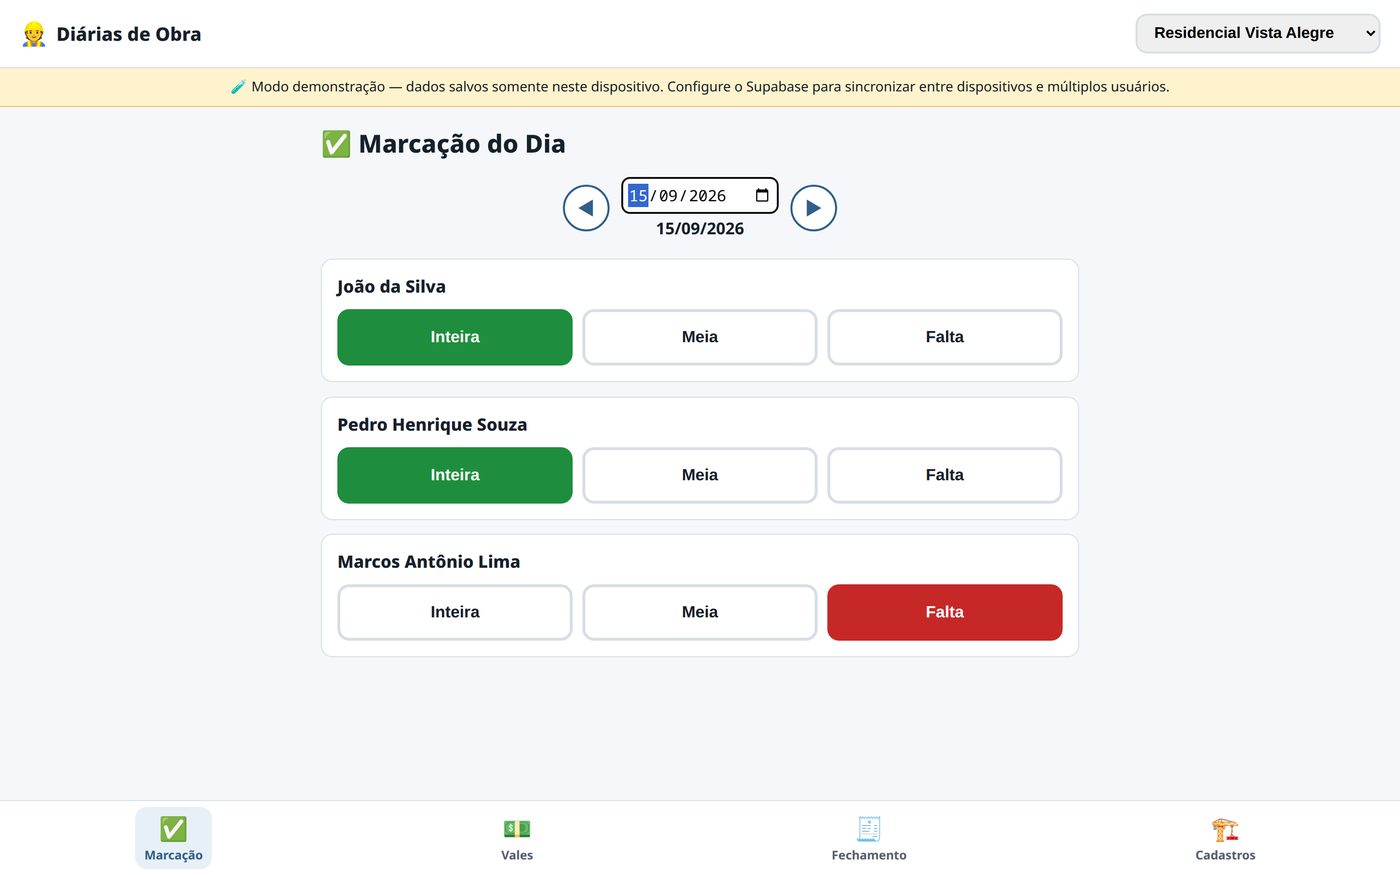Click the Modo demonstração banner text
This screenshot has width=1400, height=875.
pos(700,87)
